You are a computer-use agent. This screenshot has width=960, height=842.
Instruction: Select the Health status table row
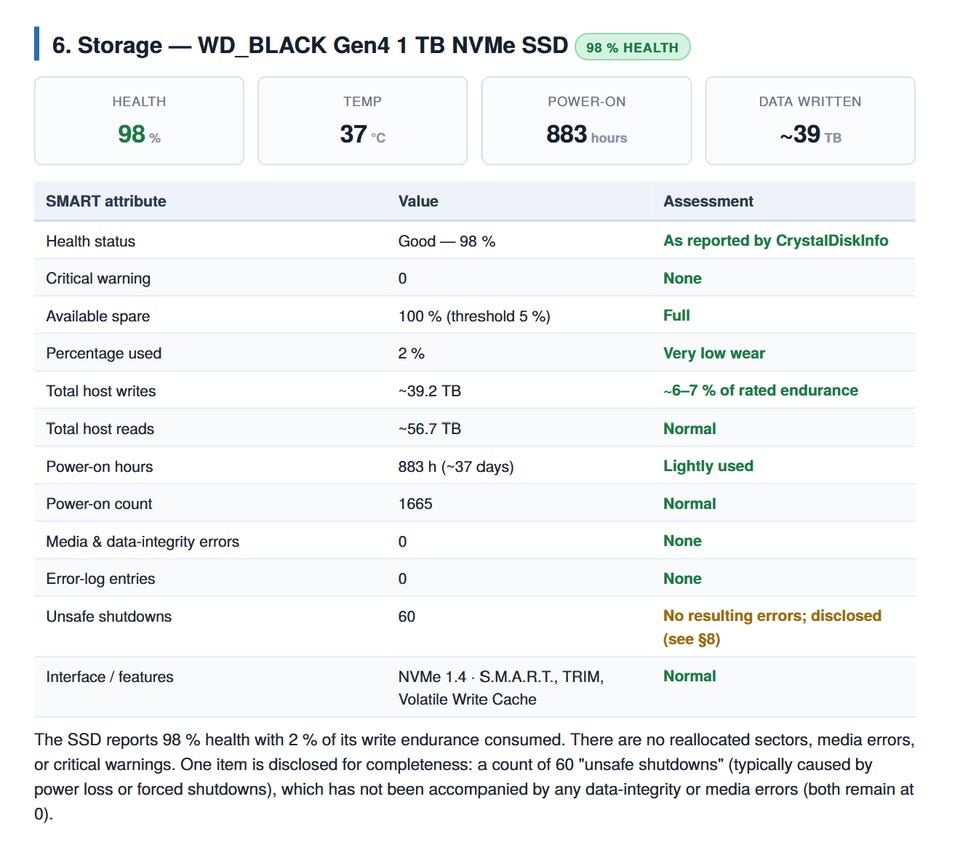click(x=474, y=241)
